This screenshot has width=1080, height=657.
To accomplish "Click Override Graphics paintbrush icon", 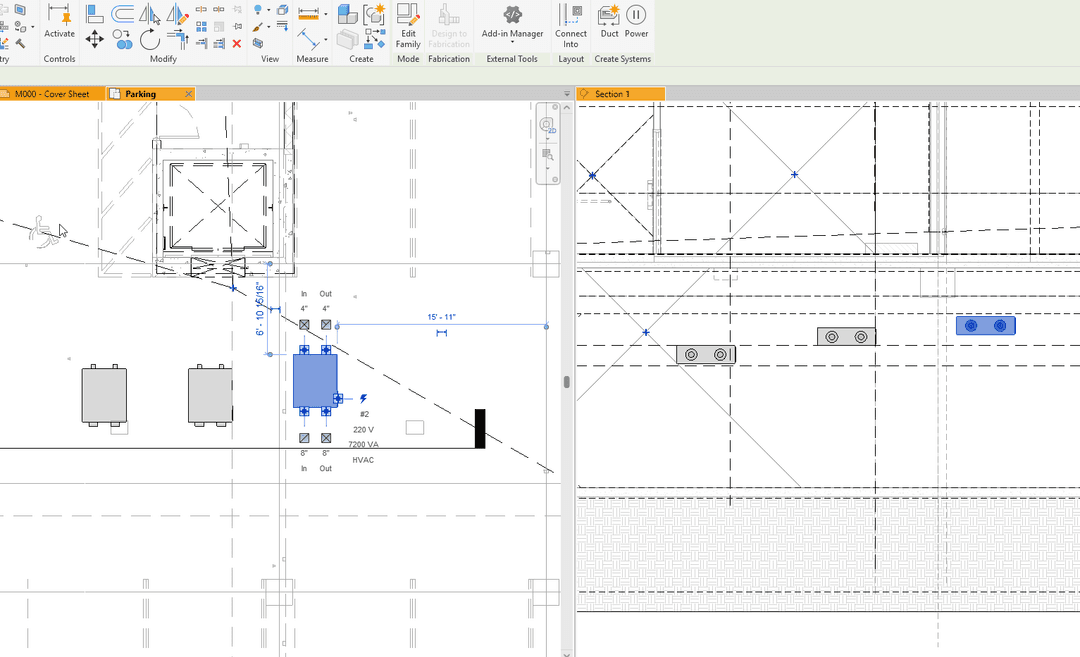I will (258, 27).
